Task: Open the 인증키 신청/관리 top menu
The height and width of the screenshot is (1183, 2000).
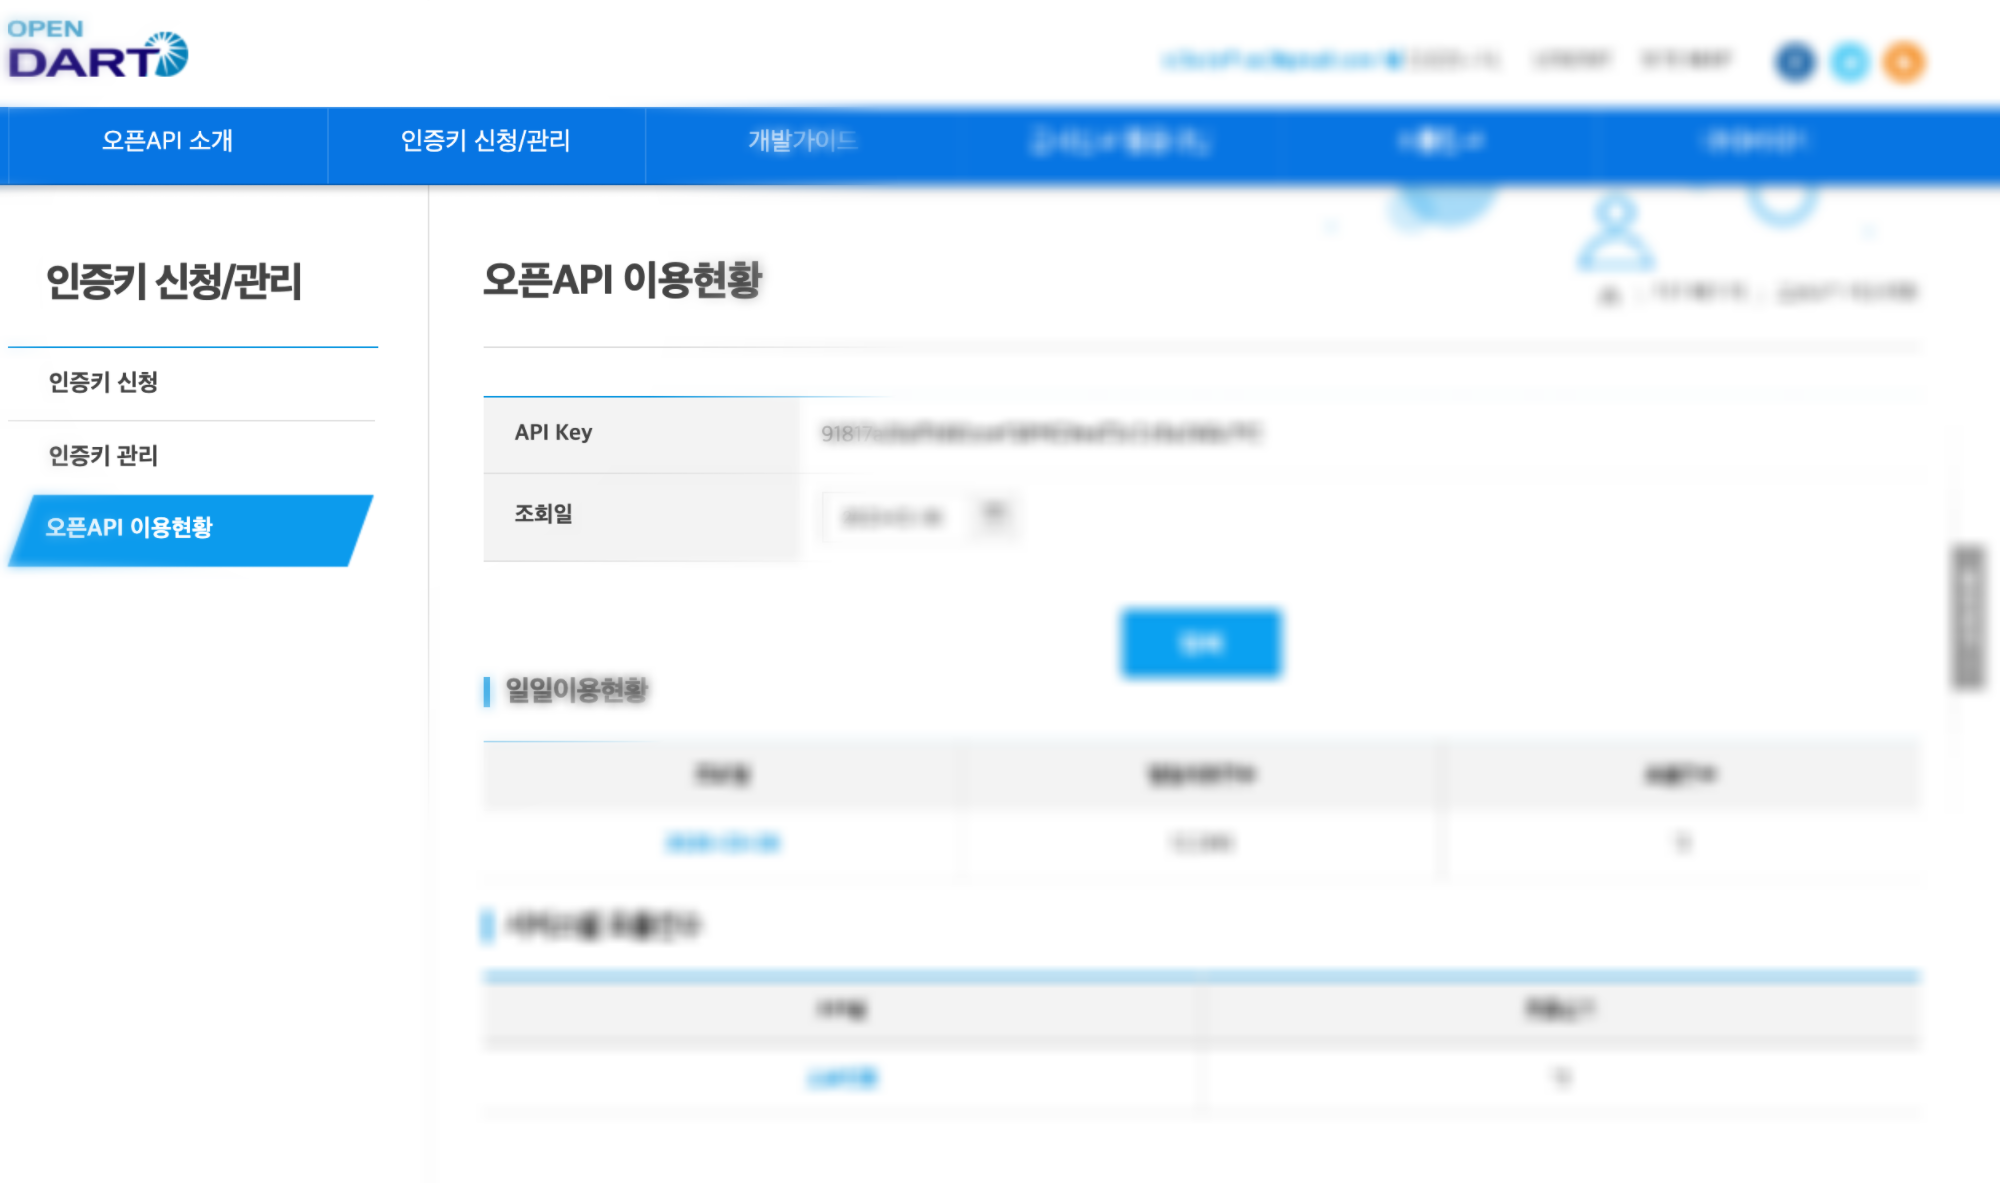Action: click(485, 141)
